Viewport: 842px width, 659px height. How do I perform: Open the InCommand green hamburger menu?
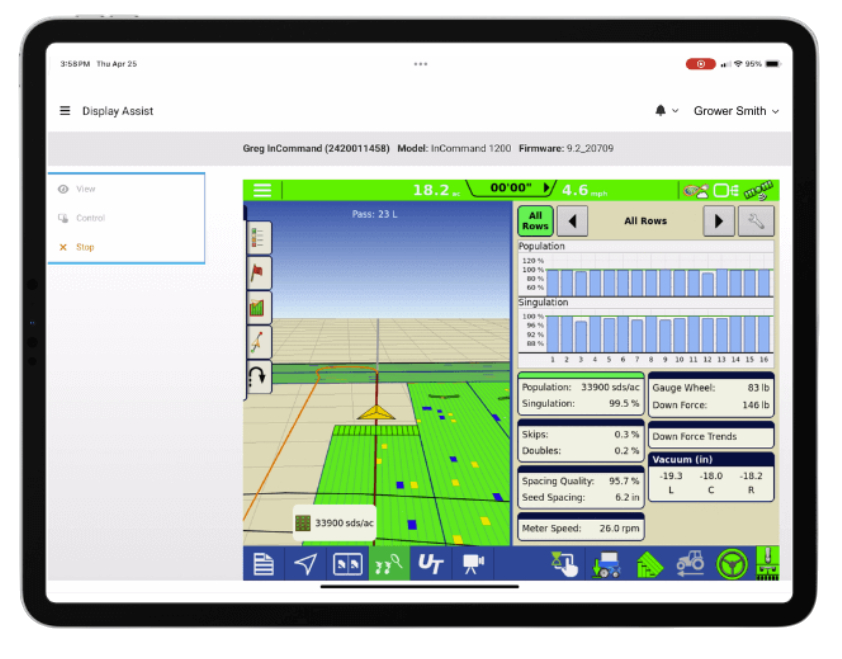click(262, 190)
